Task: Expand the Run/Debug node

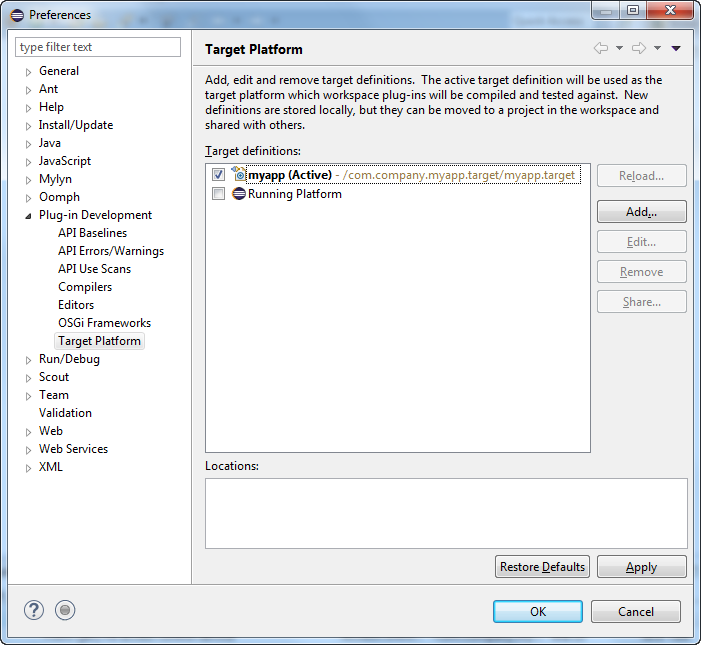Action: [x=28, y=360]
